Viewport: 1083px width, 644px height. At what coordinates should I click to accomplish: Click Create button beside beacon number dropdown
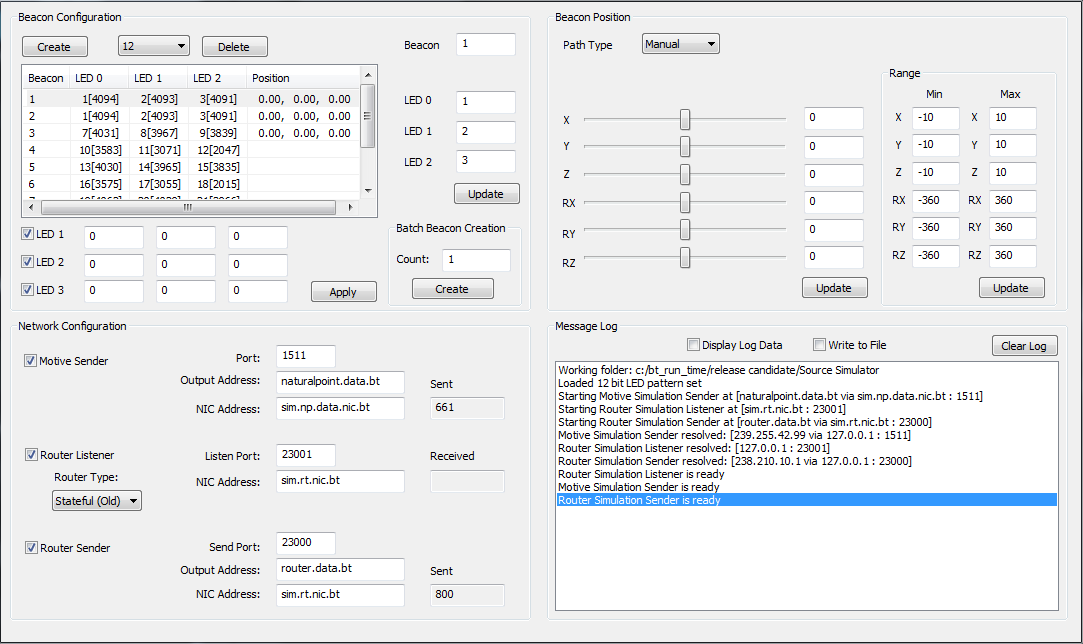click(x=54, y=47)
